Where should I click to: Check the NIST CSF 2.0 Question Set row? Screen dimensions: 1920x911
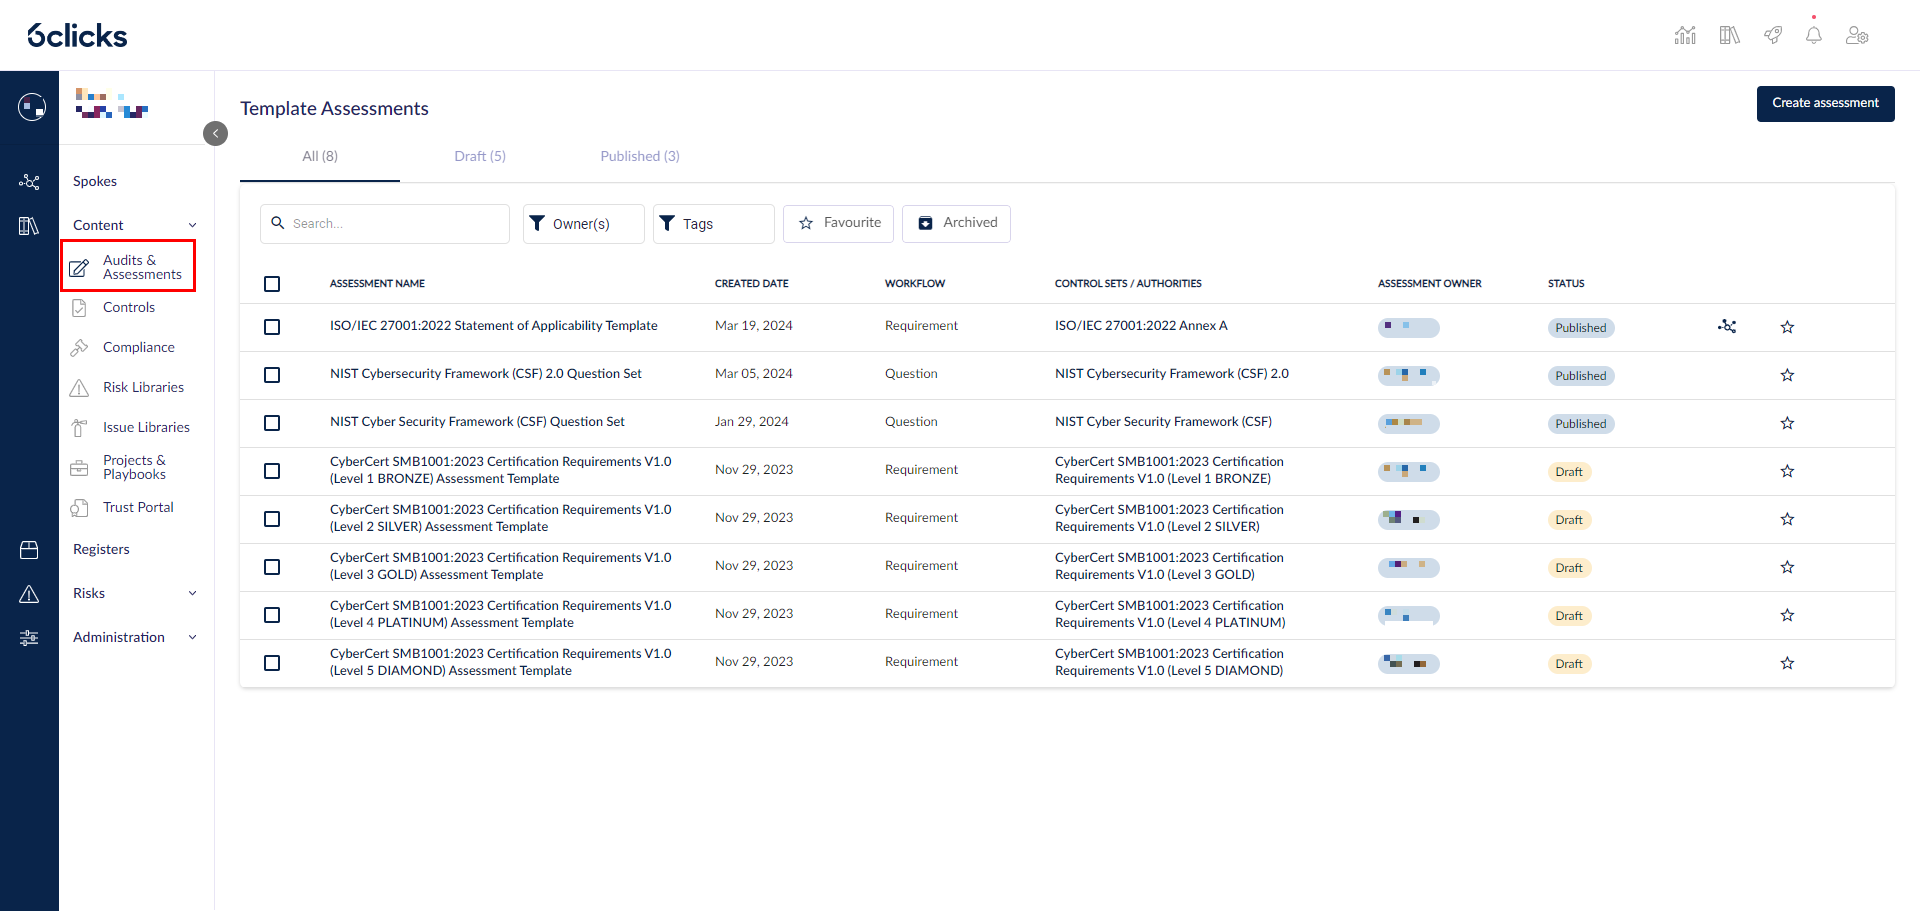coord(272,375)
